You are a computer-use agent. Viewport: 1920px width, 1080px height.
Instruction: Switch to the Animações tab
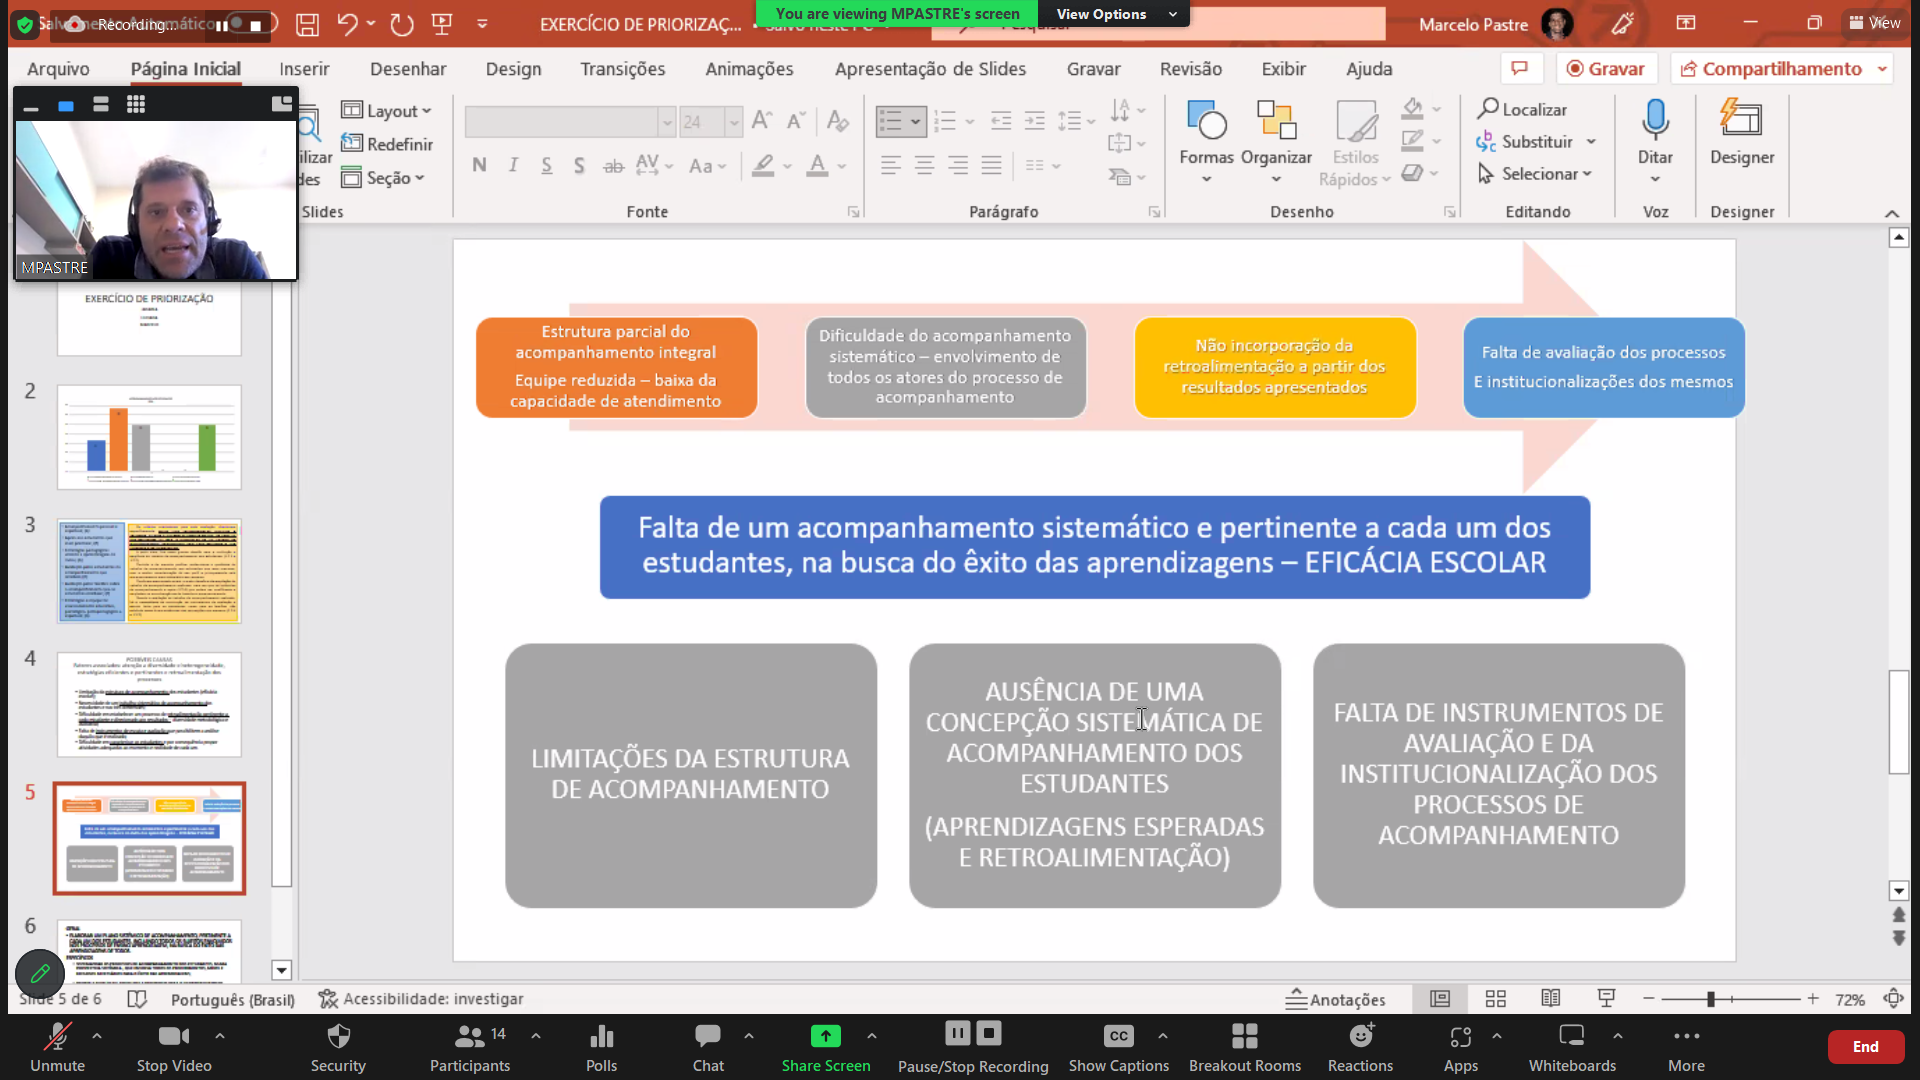pos(749,68)
